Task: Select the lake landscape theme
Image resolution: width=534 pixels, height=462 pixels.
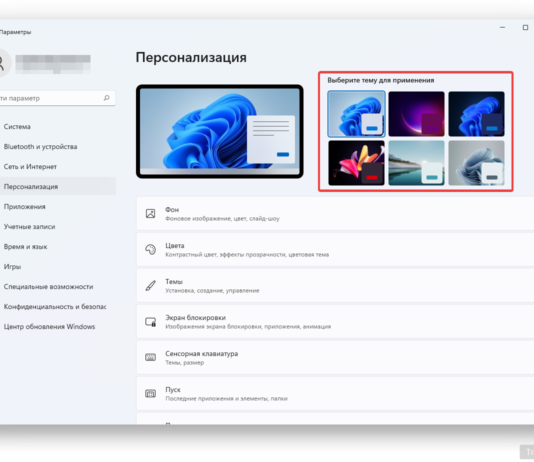Action: click(x=416, y=163)
